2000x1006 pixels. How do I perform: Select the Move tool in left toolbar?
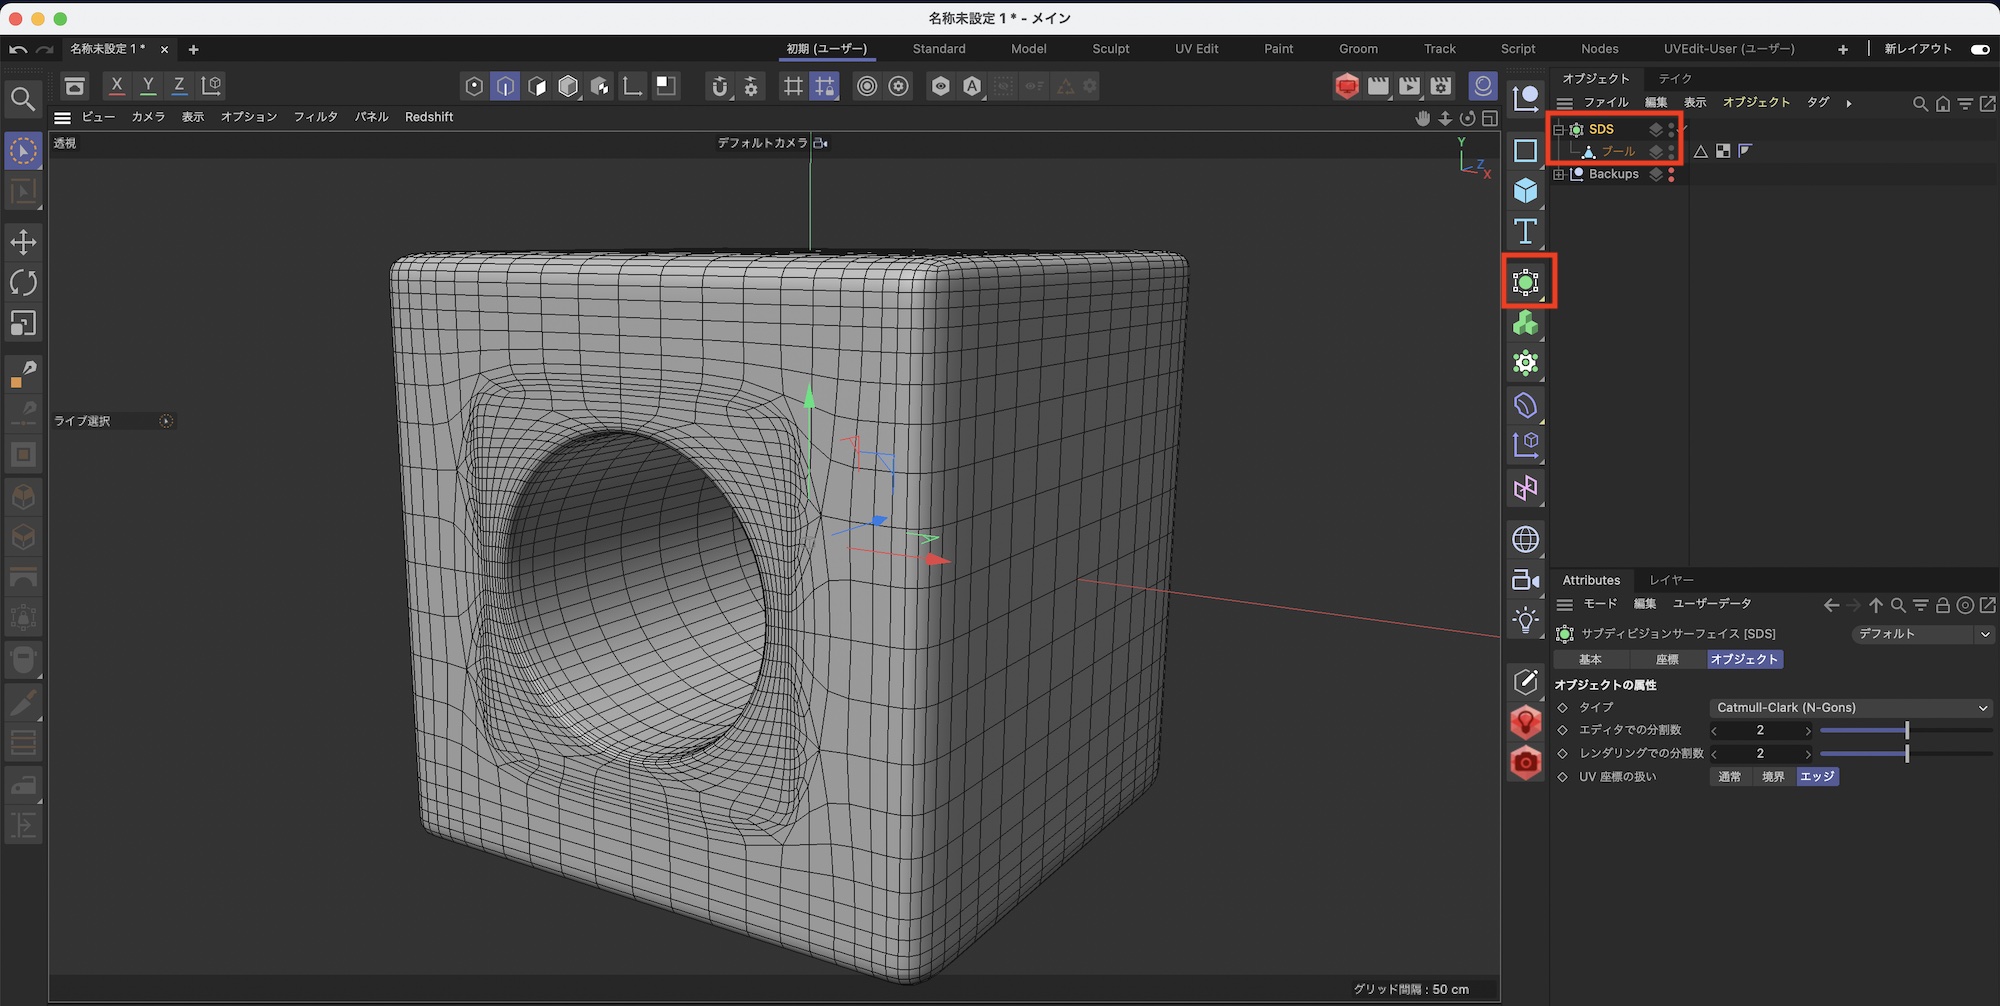(23, 242)
